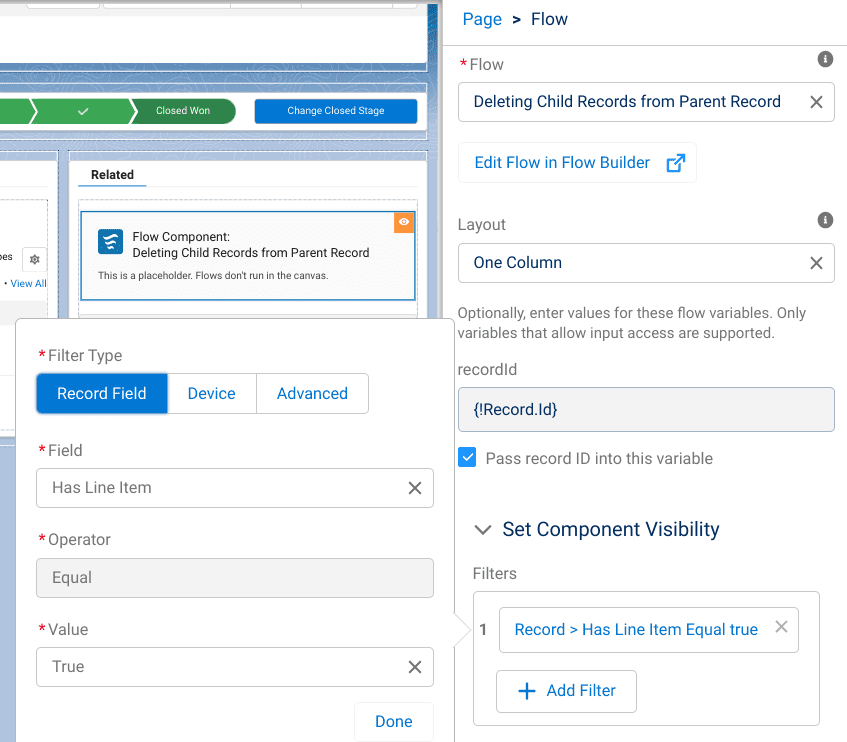The width and height of the screenshot is (847, 742).
Task: Click the View All link
Action: coord(28,284)
